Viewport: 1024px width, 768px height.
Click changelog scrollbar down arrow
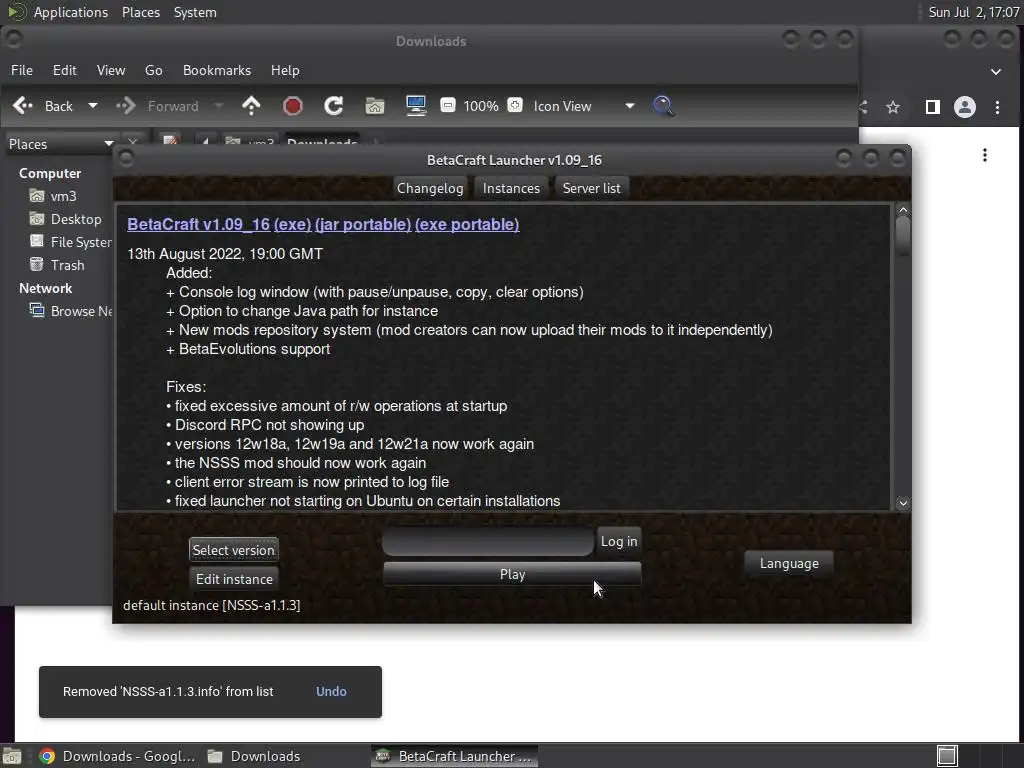click(903, 503)
